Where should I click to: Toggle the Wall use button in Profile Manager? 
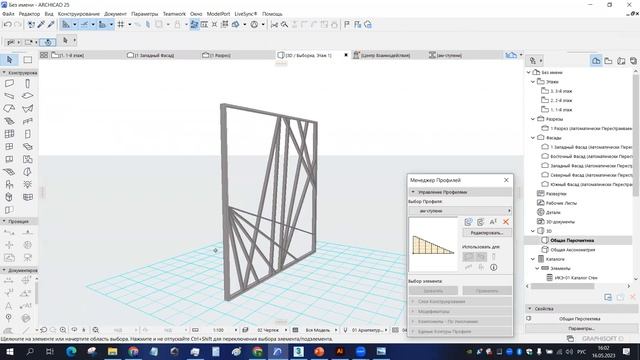(x=468, y=256)
